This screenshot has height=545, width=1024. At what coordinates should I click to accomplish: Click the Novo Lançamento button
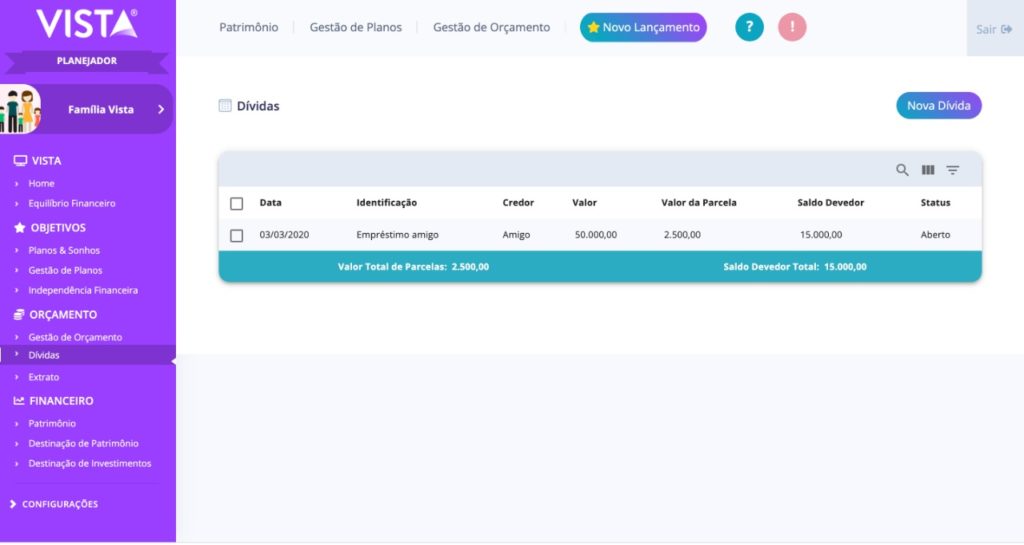[643, 28]
